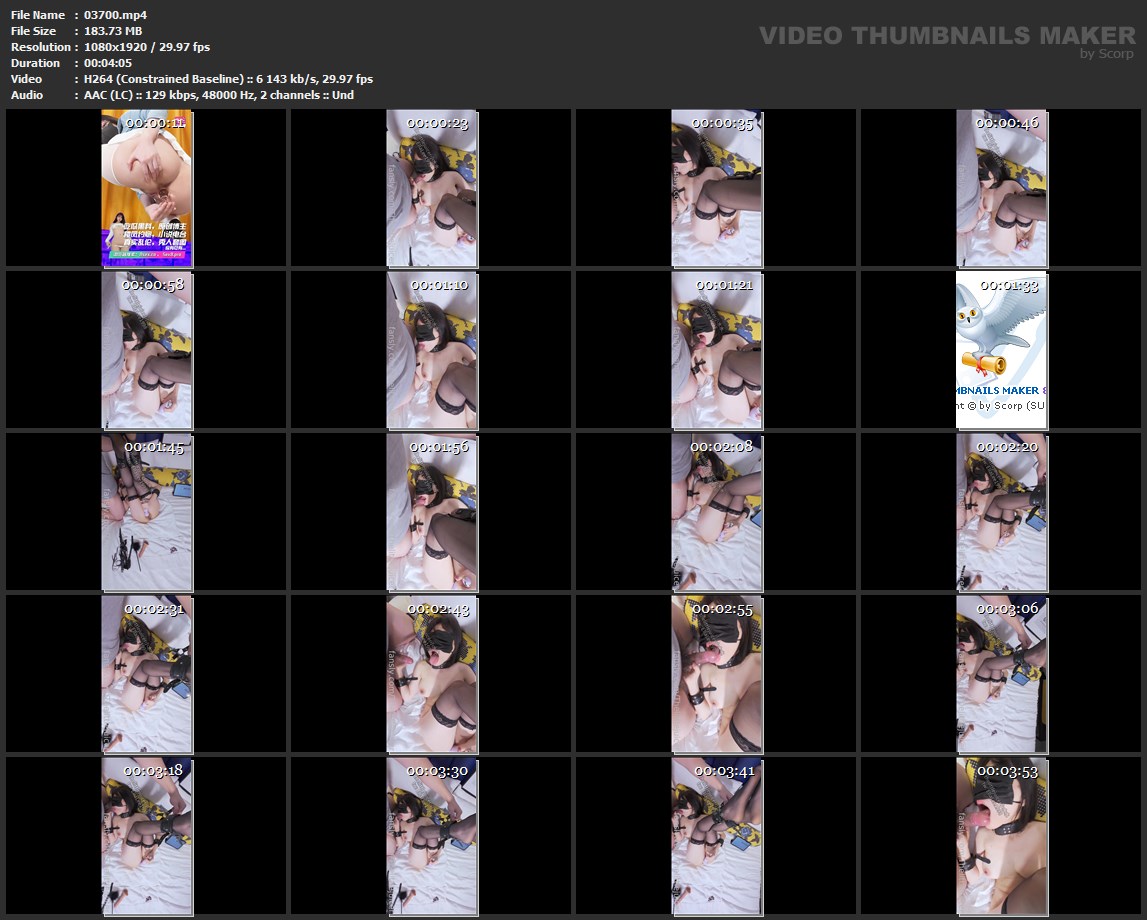Image resolution: width=1147 pixels, height=920 pixels.
Task: Select the thumbnail stamped 00:00:11
Action: pos(146,188)
